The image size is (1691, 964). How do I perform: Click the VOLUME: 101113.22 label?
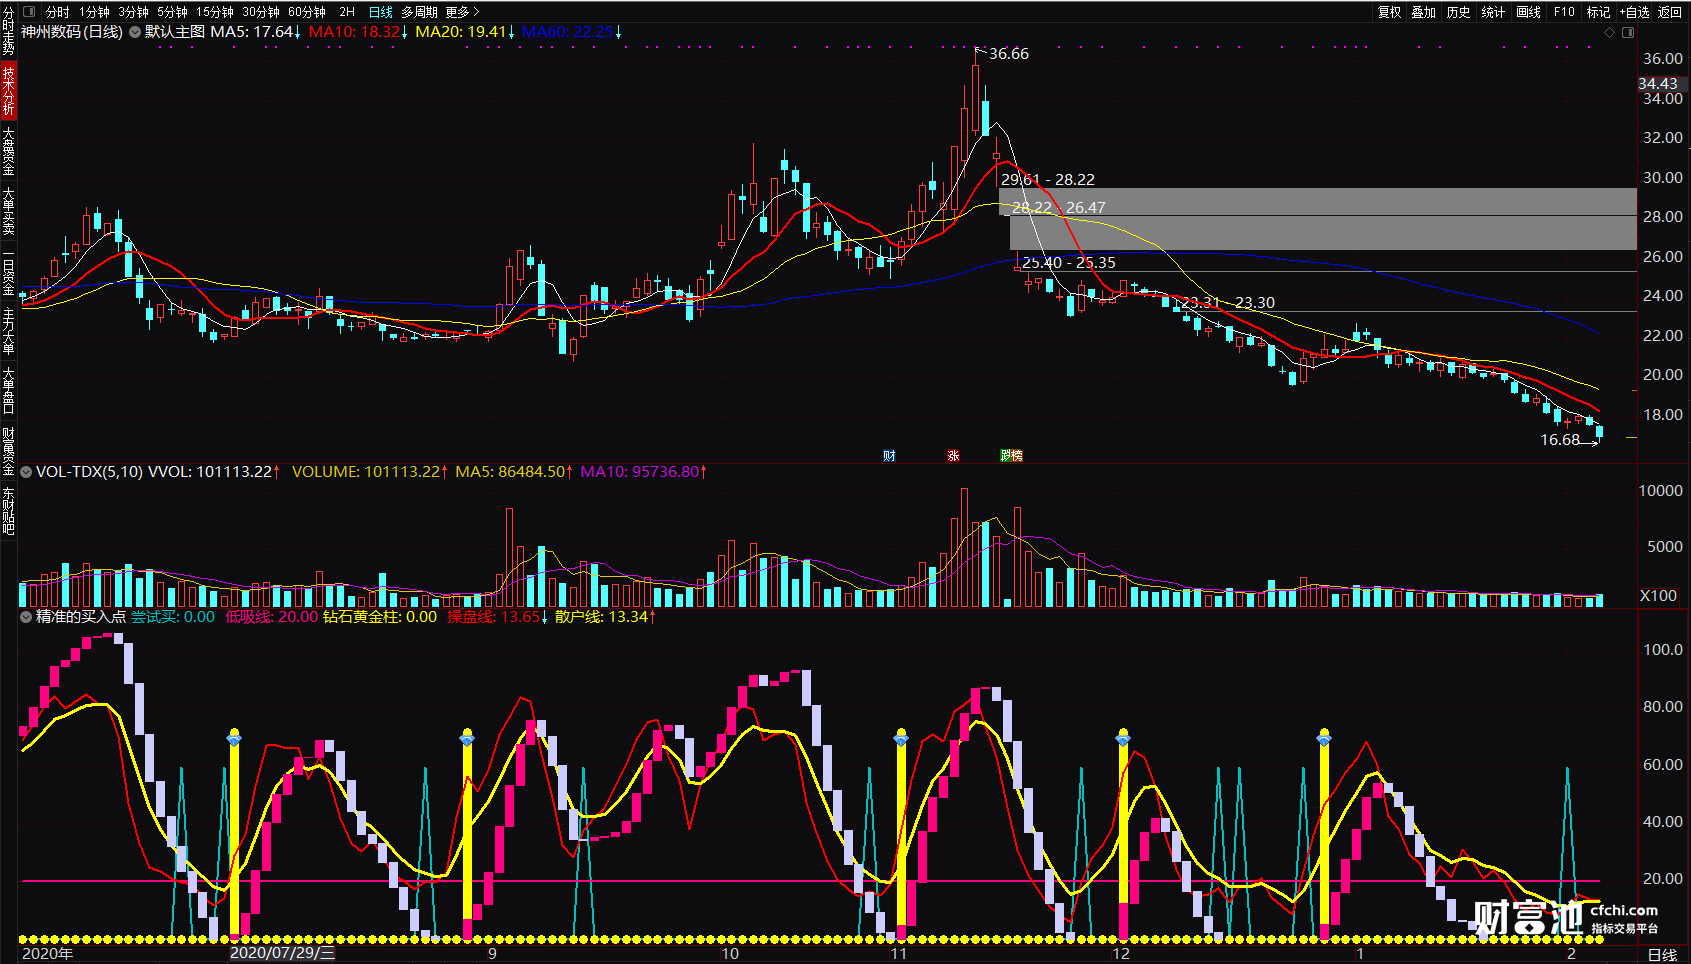[370, 472]
